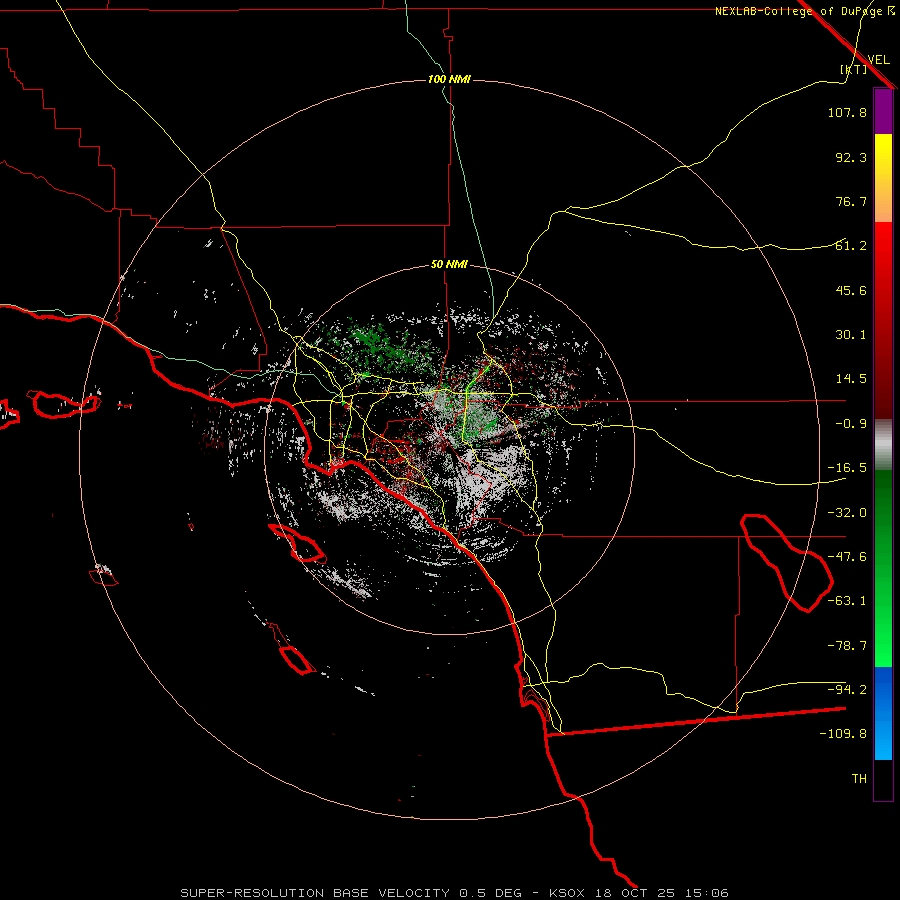This screenshot has height=900, width=900.
Task: Click the -94.2 scale value
Action: click(847, 689)
